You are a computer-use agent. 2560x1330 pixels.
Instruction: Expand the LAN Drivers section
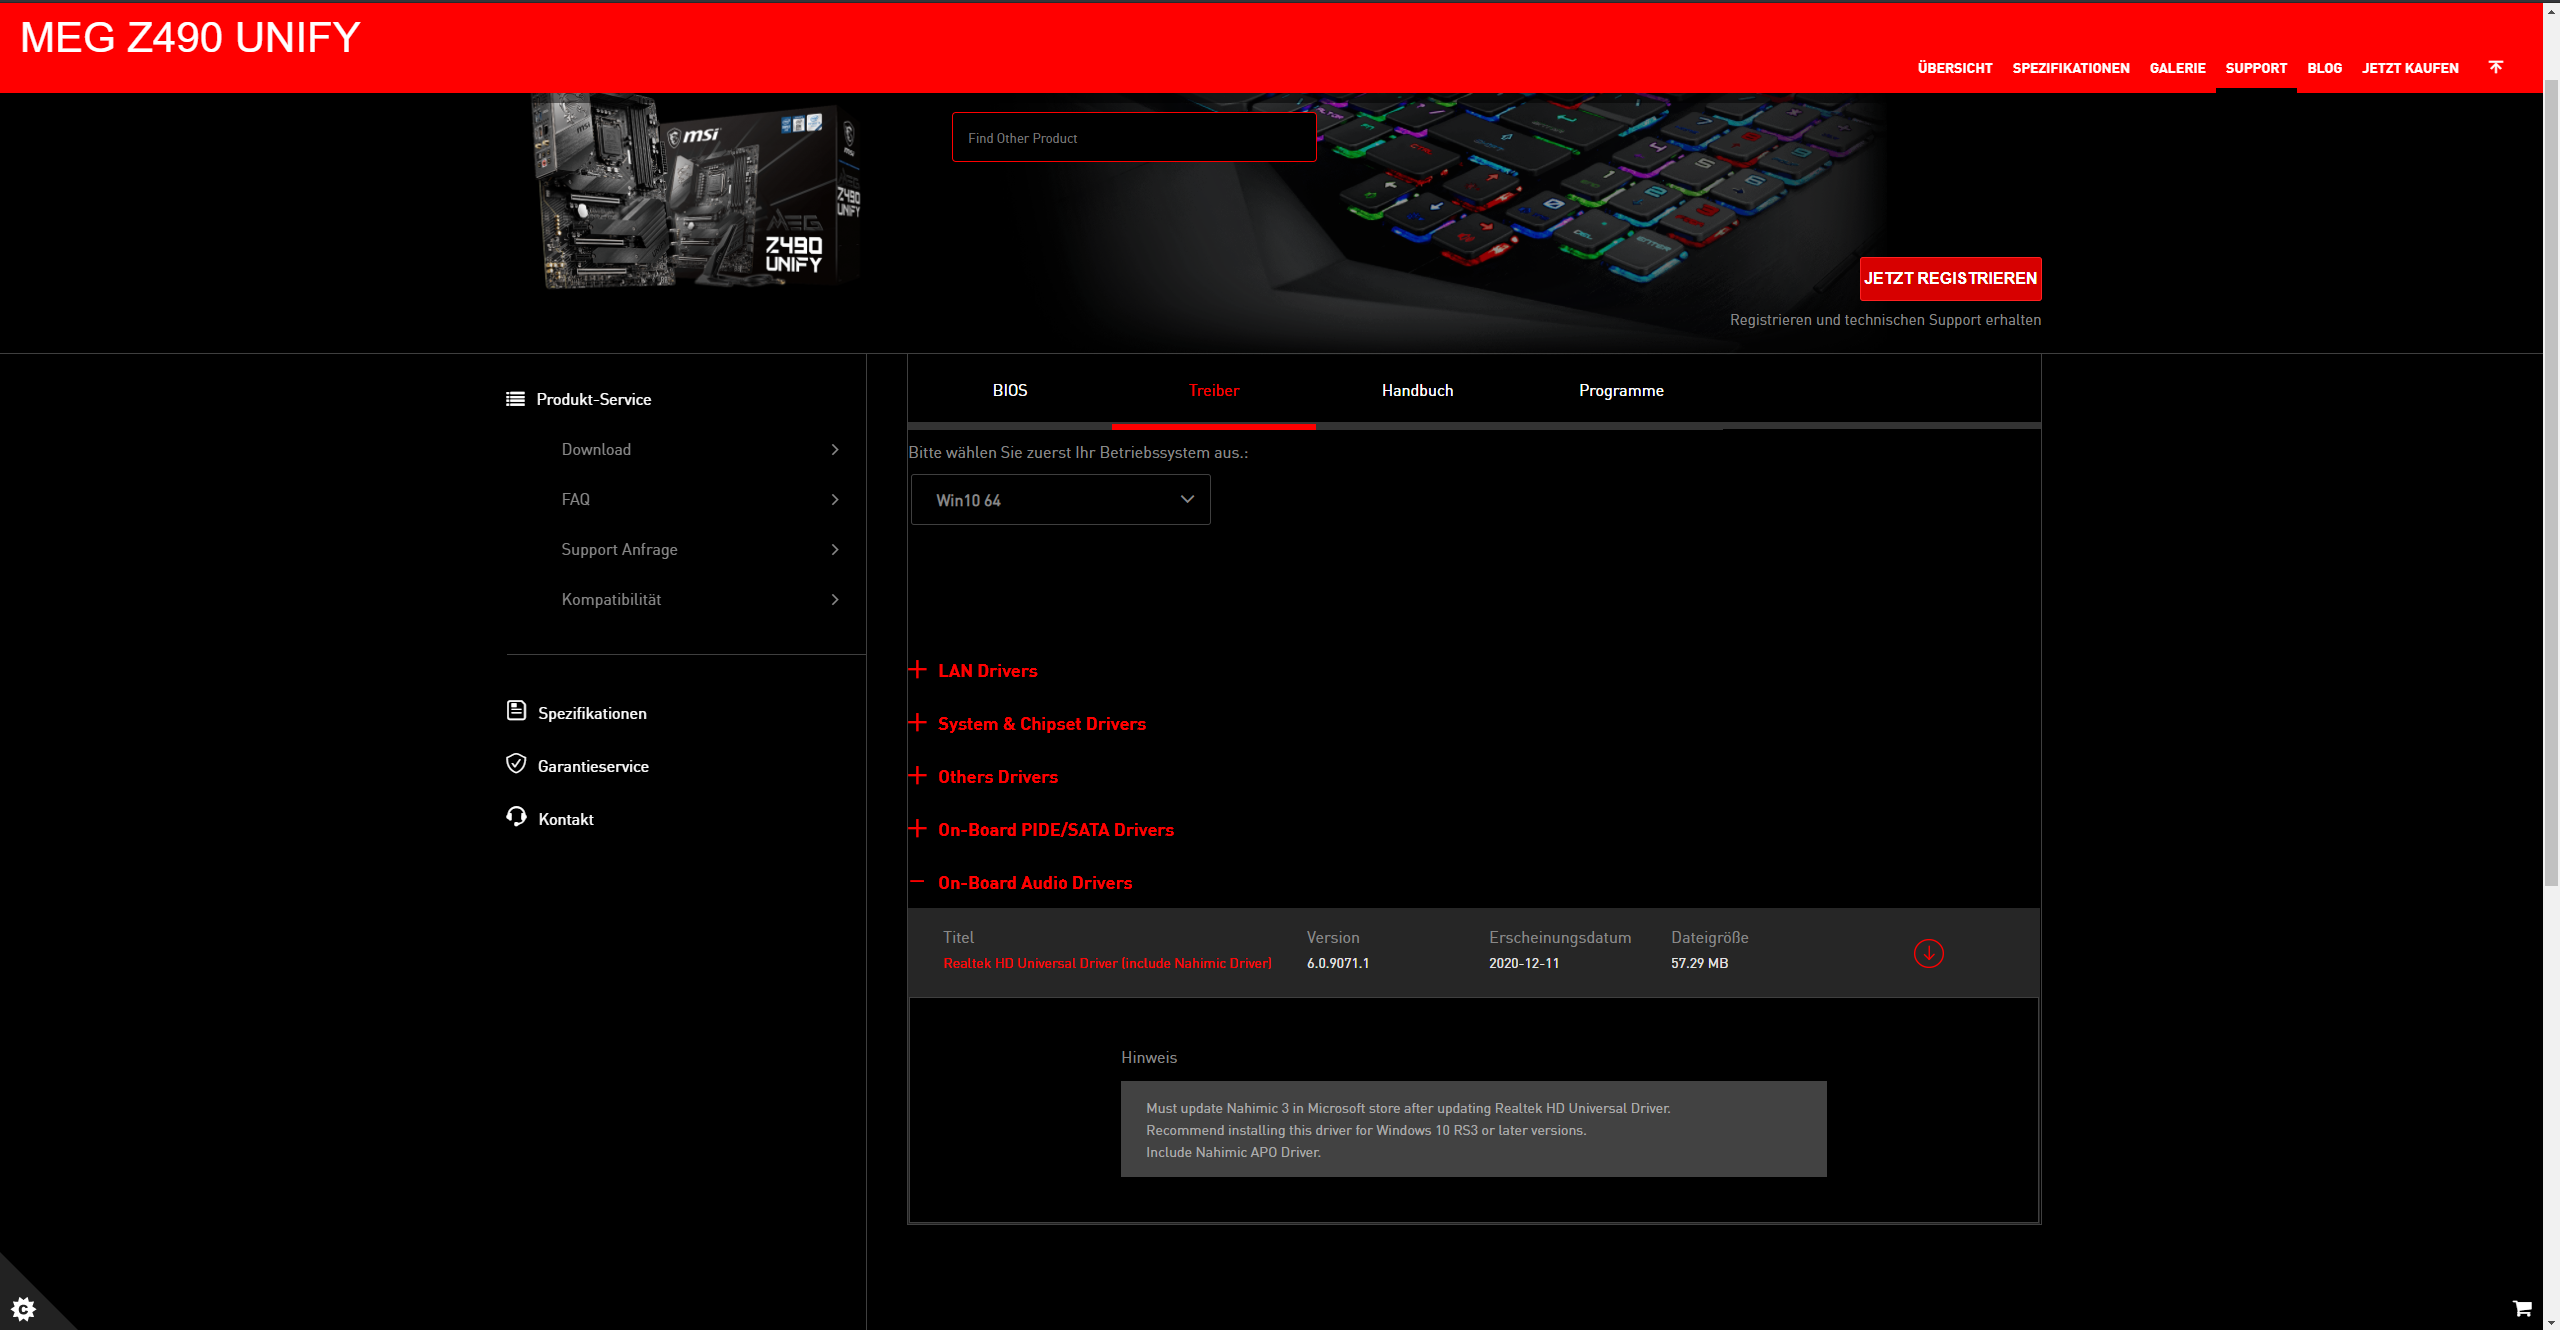click(987, 671)
